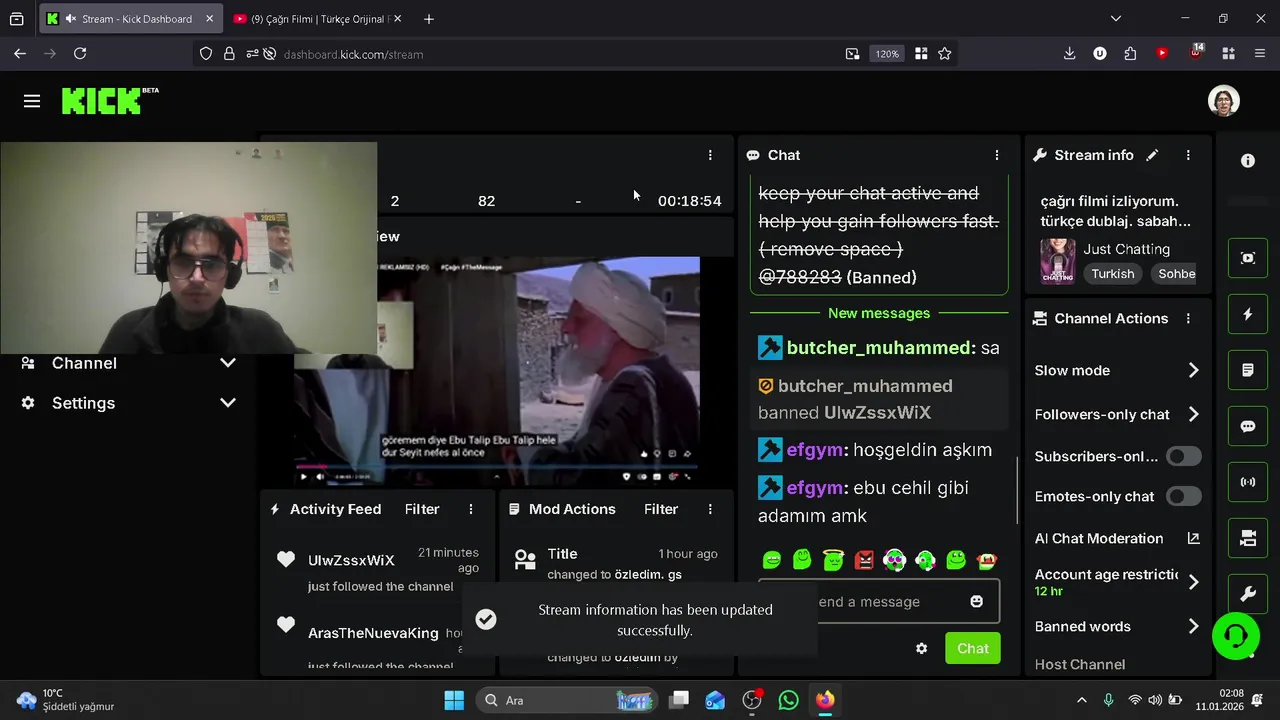This screenshot has height=720, width=1280.
Task: Click the lightning bolt activity icon in right sidebar
Action: point(1248,314)
